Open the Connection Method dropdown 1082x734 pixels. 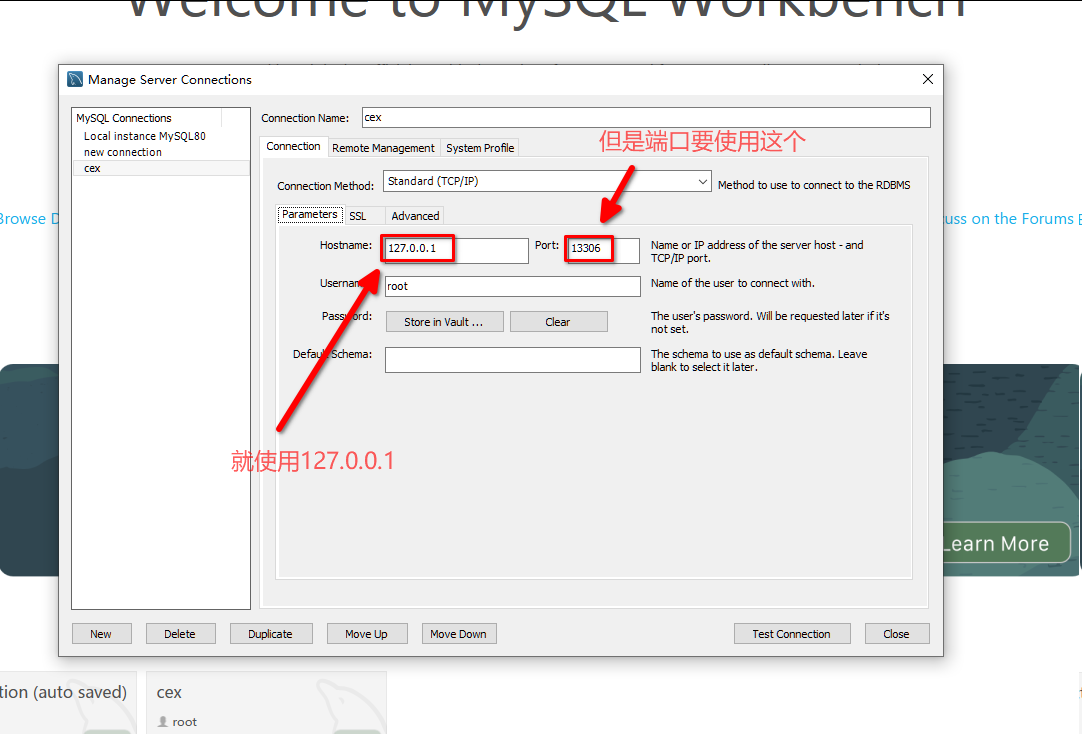click(547, 182)
